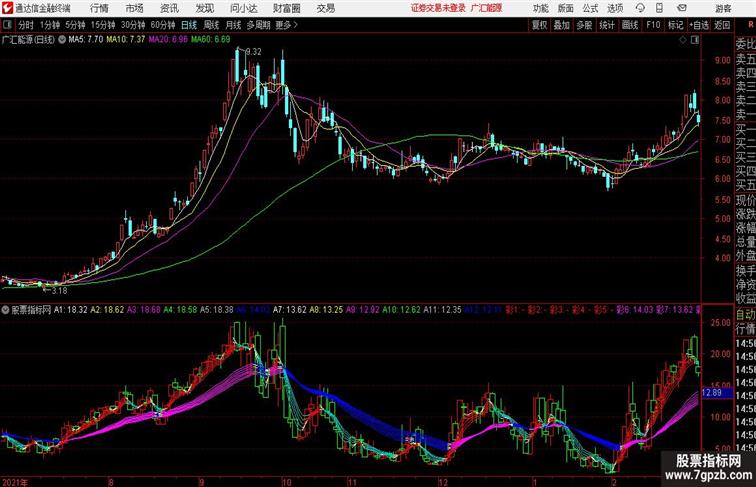This screenshot has width=756, height=487.
Task: Click the mobile phone icon
Action: 660,8
